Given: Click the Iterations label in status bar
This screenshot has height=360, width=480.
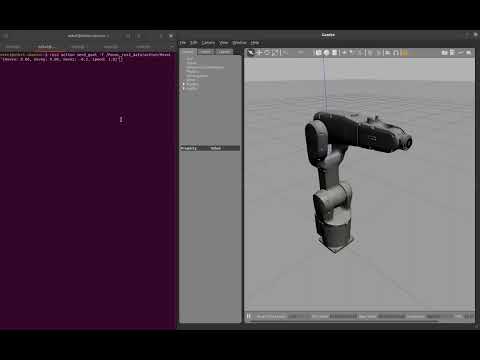Looking at the screenshot, I should (x=416, y=316).
